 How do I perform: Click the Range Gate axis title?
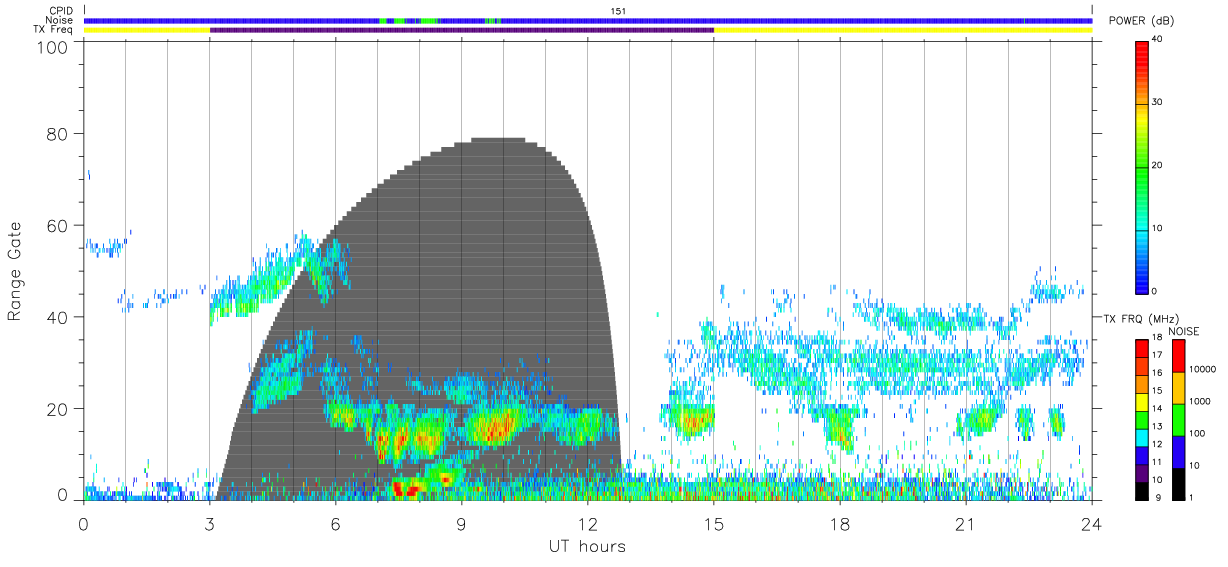(x=15, y=272)
